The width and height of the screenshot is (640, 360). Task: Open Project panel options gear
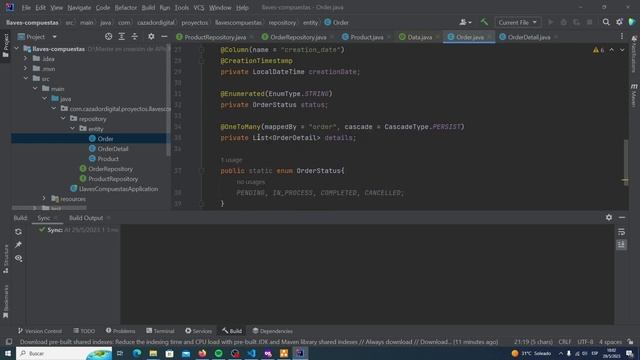pos(151,37)
